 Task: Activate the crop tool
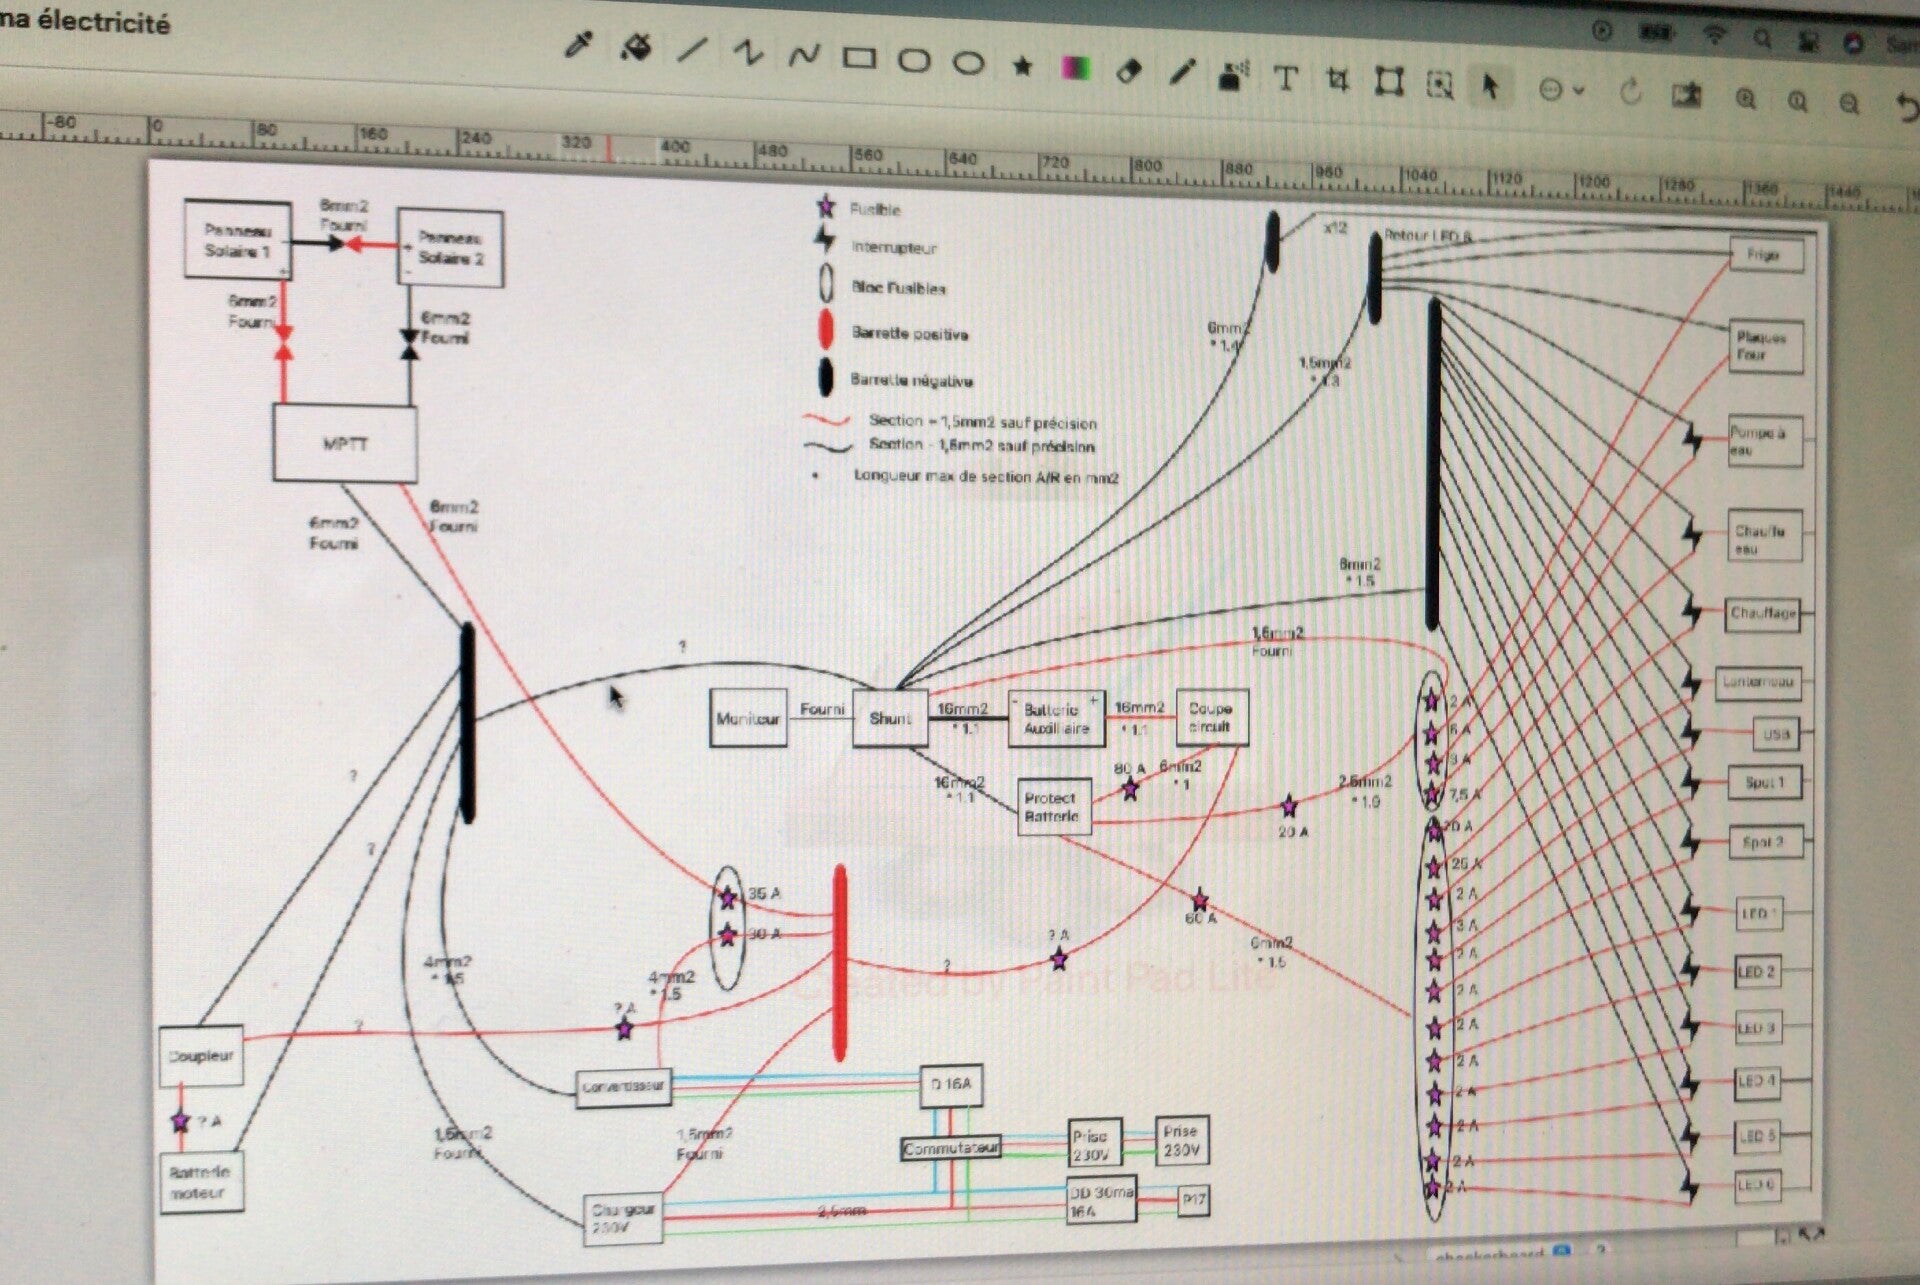[x=1338, y=81]
